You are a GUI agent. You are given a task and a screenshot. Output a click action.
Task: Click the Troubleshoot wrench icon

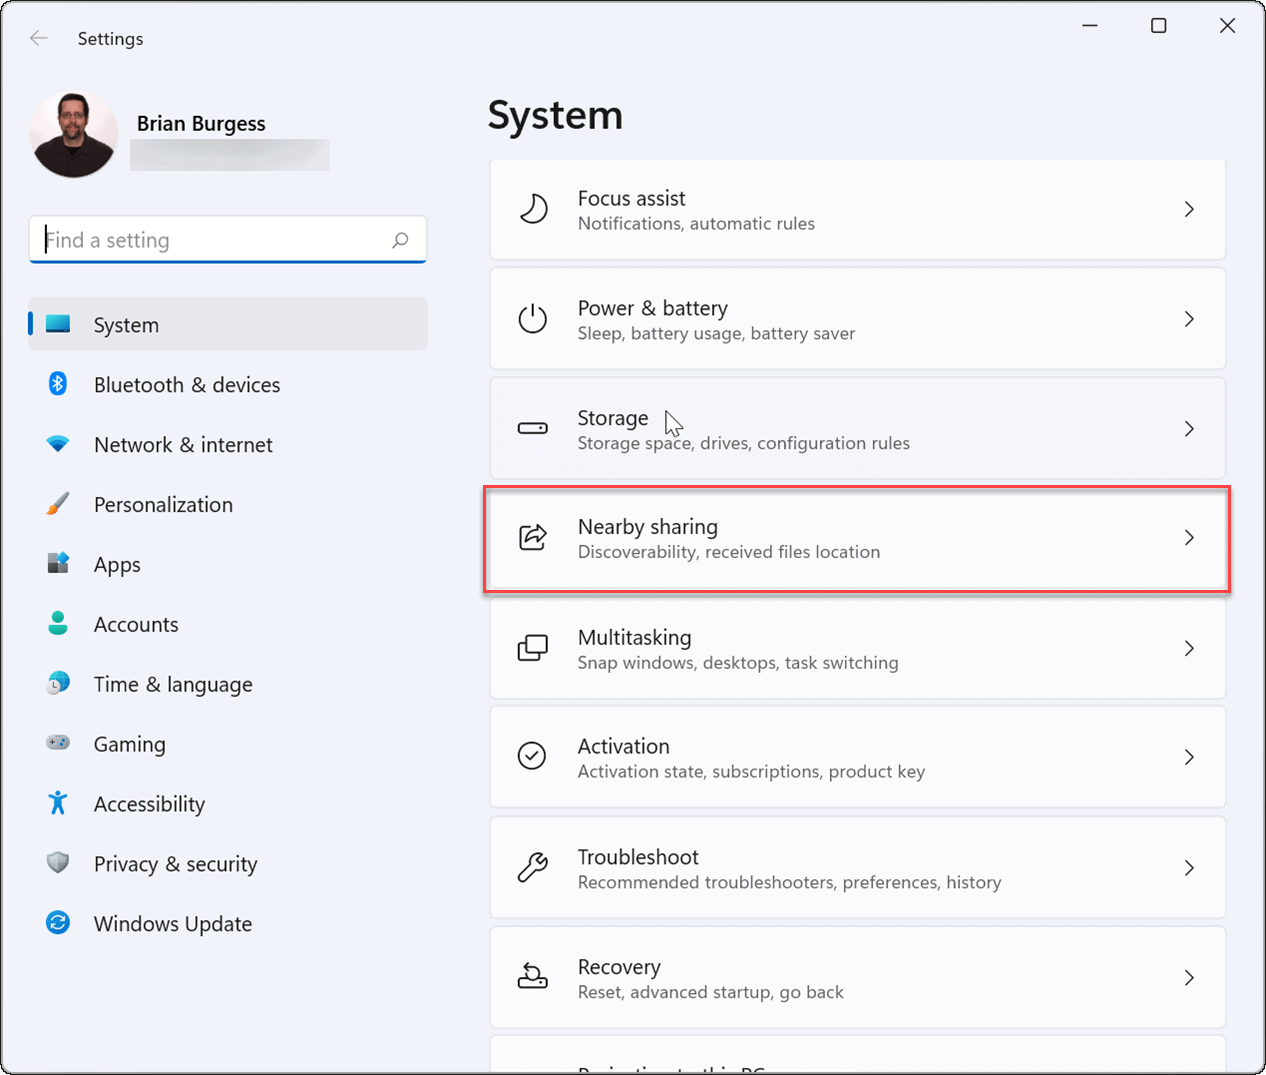(533, 868)
